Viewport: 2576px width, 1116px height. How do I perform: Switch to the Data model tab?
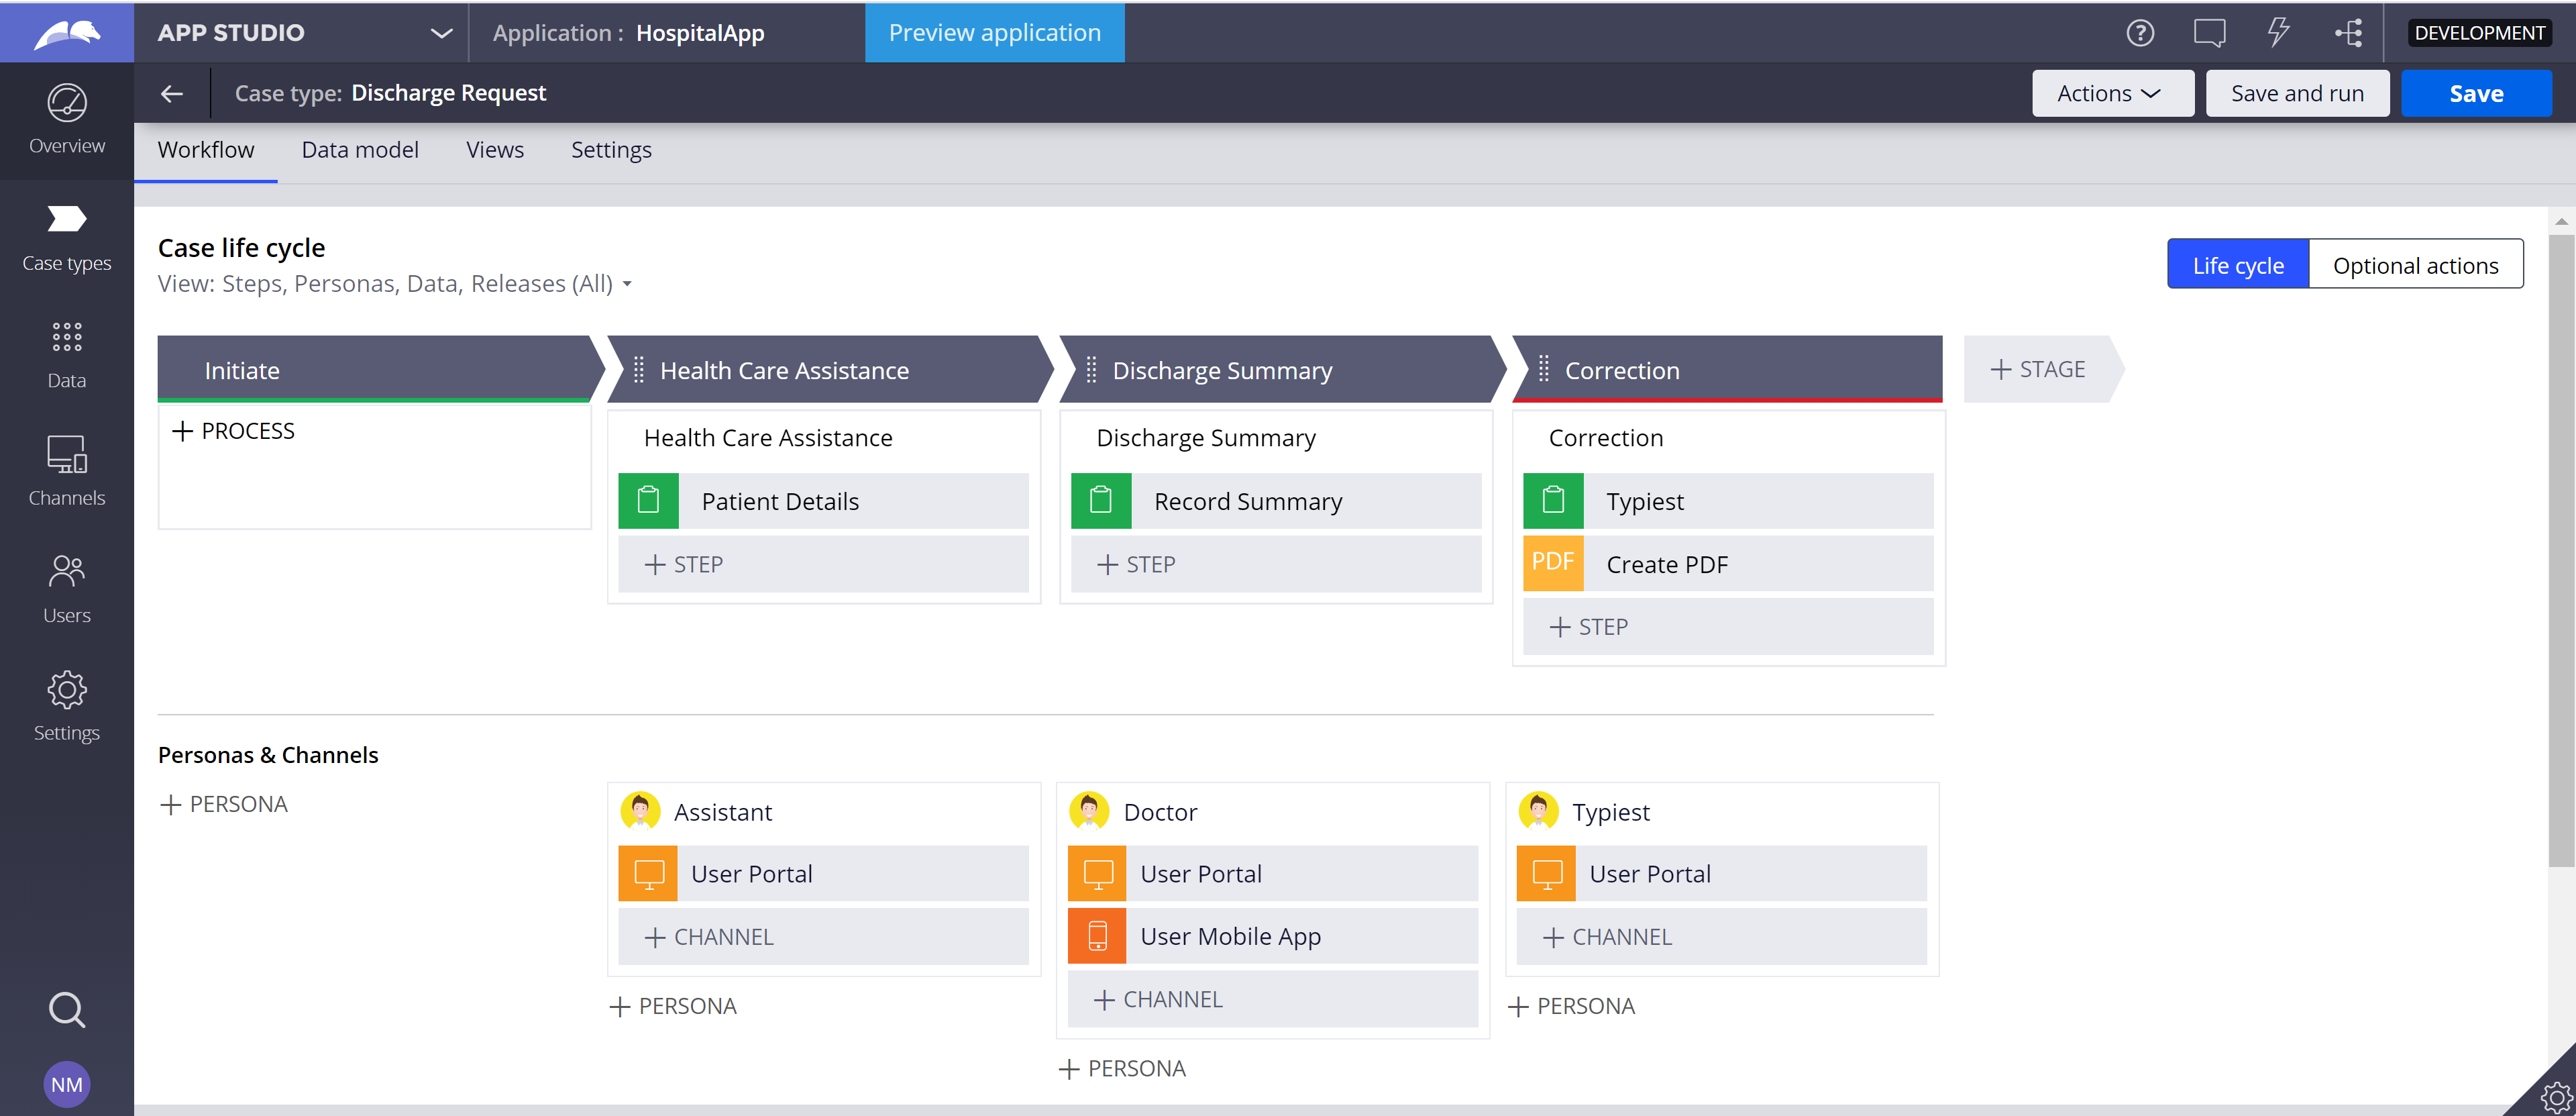tap(360, 150)
